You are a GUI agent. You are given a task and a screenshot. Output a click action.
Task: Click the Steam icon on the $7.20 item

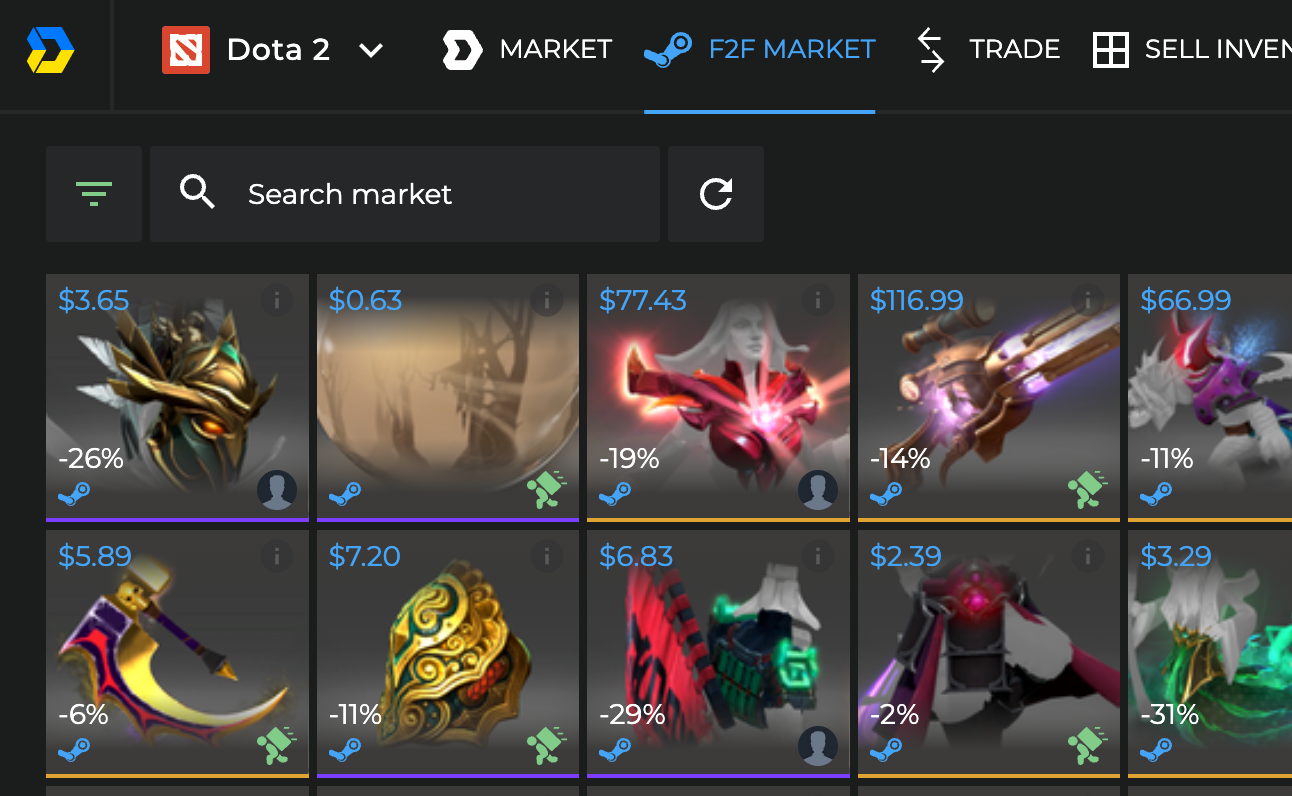point(345,747)
